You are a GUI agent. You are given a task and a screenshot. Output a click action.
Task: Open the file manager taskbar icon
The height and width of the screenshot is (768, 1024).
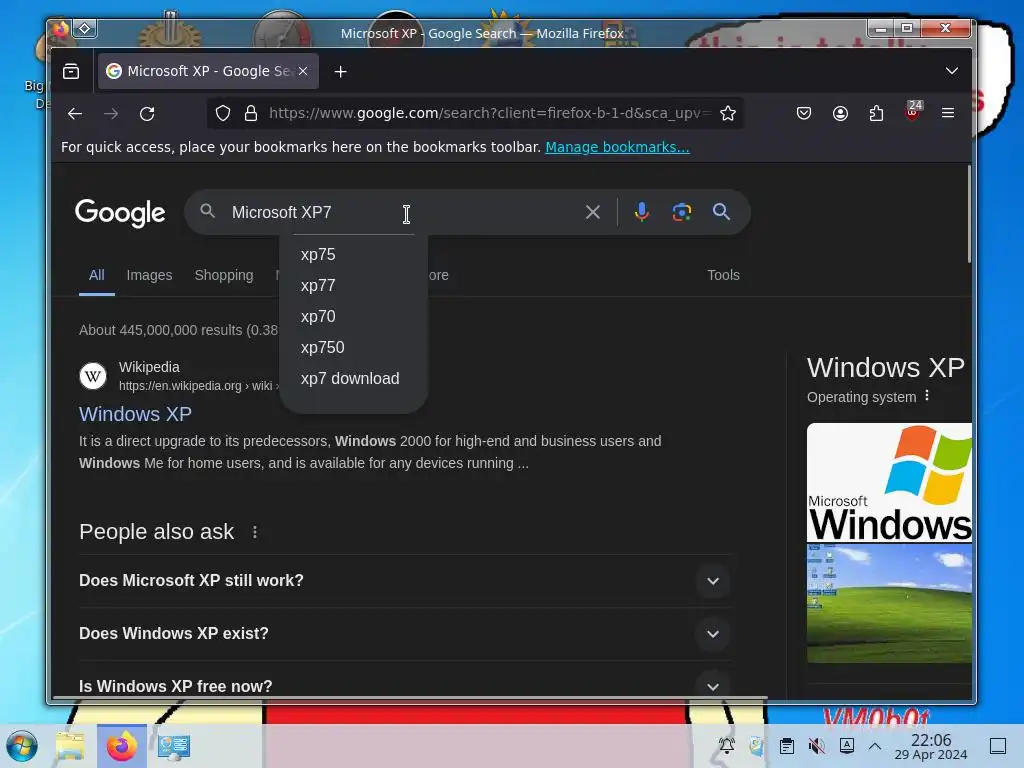tap(70, 746)
